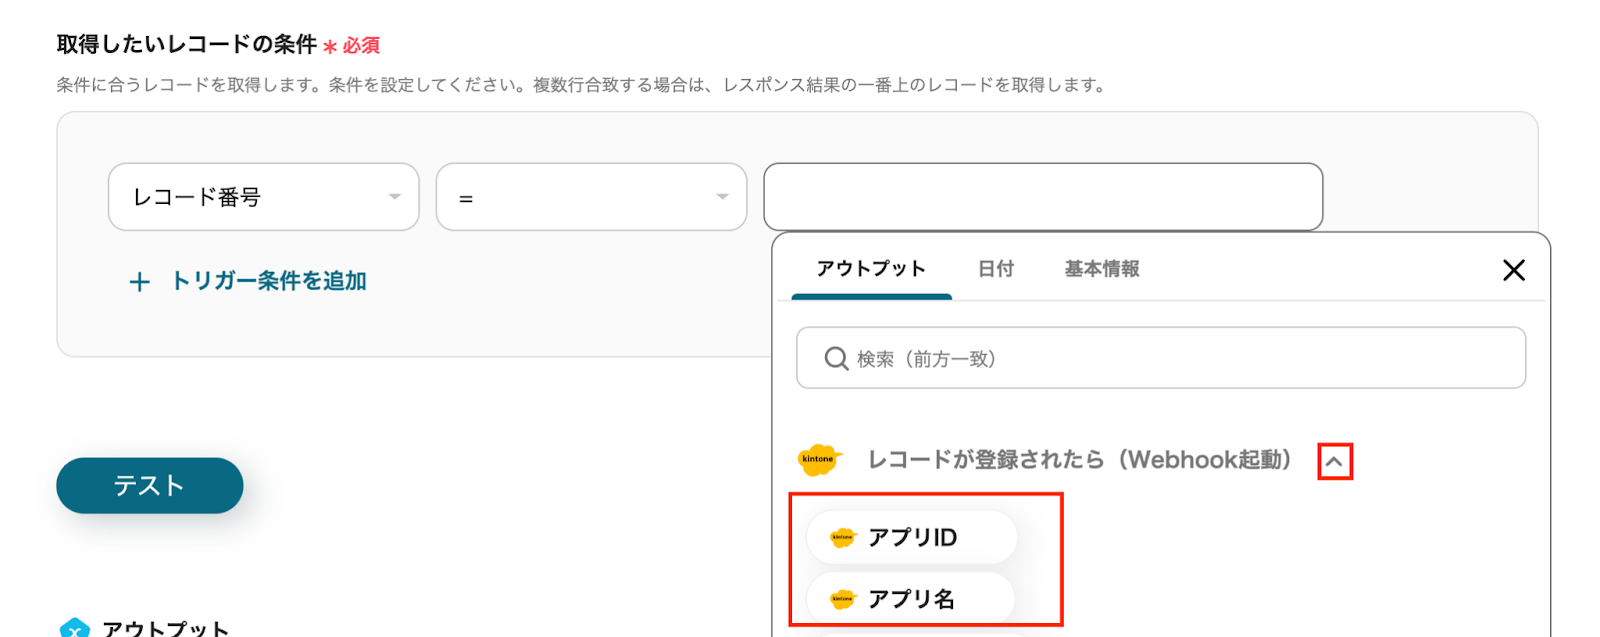Select the アプリID output chip

click(x=911, y=538)
